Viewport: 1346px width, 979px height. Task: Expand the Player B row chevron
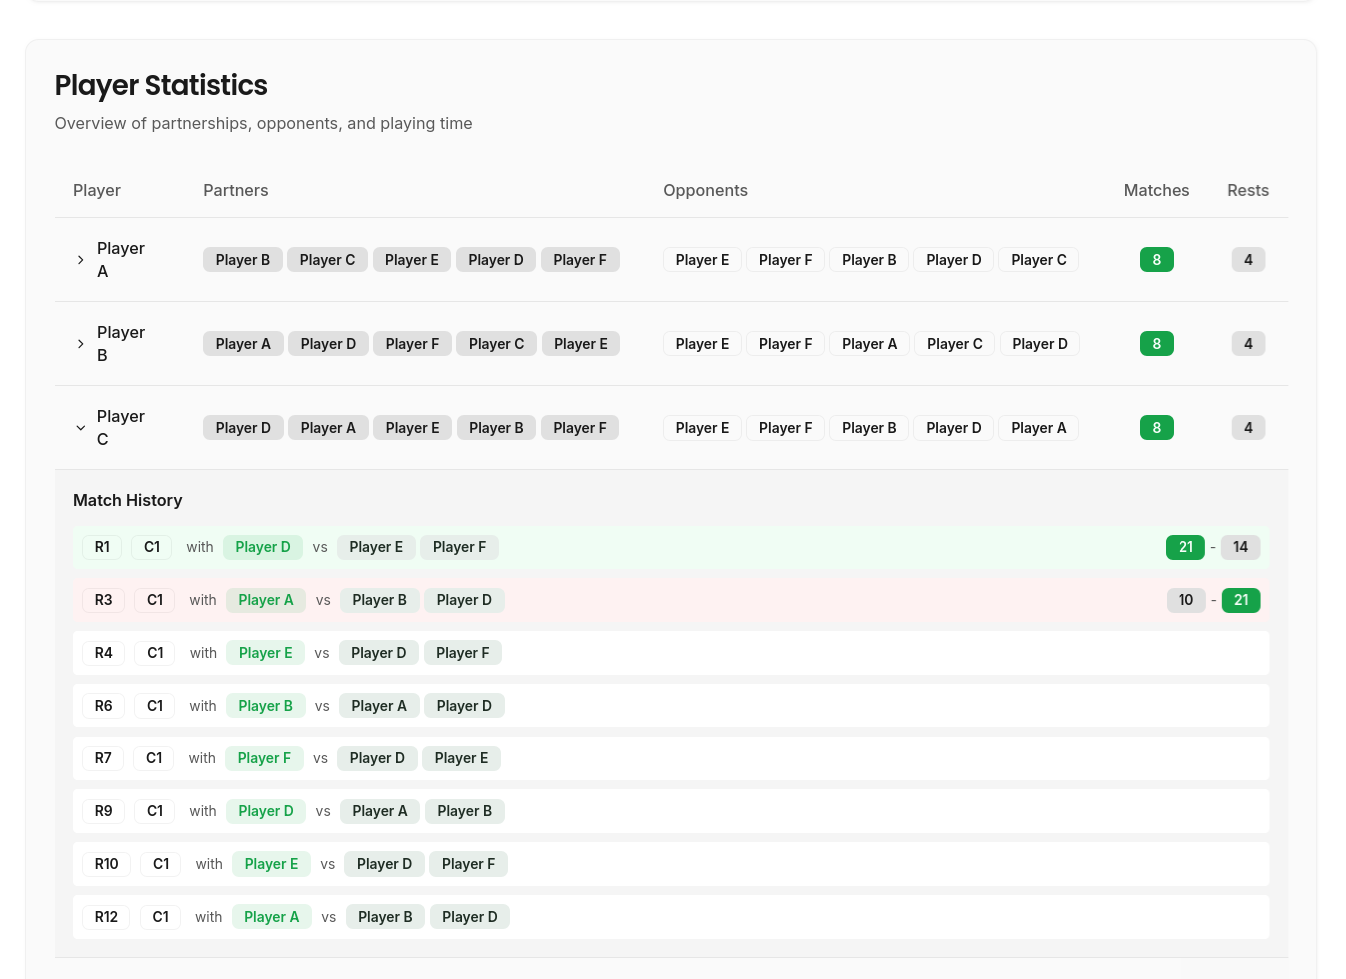click(x=81, y=344)
